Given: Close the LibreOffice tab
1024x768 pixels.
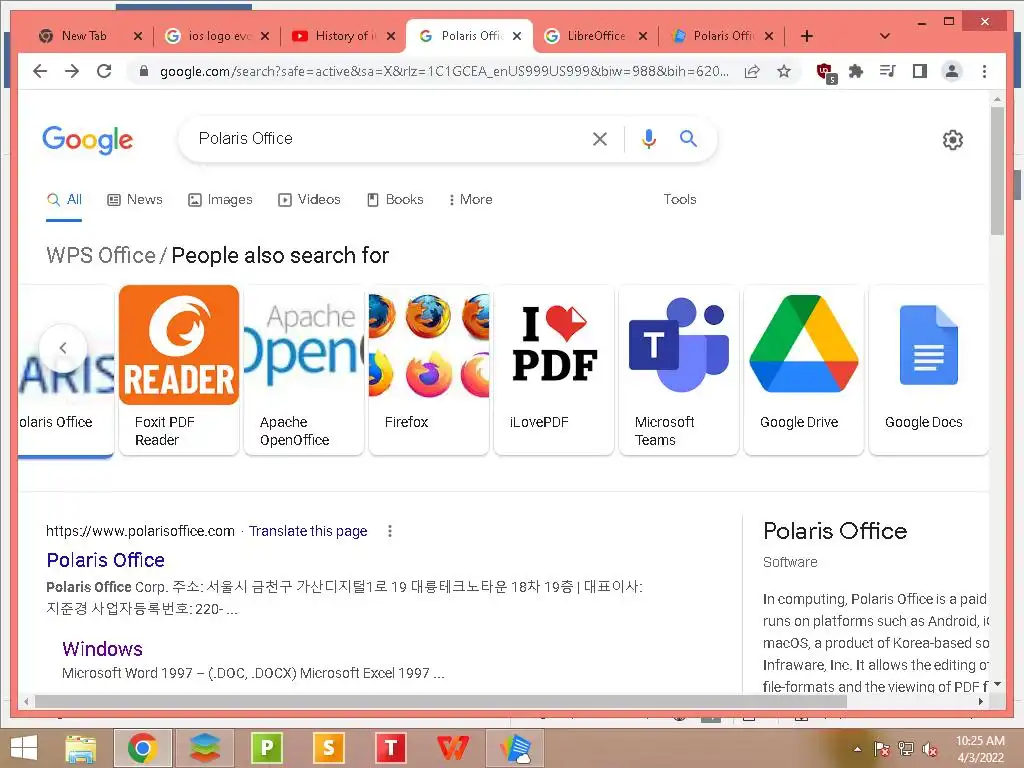Looking at the screenshot, I should 643,36.
